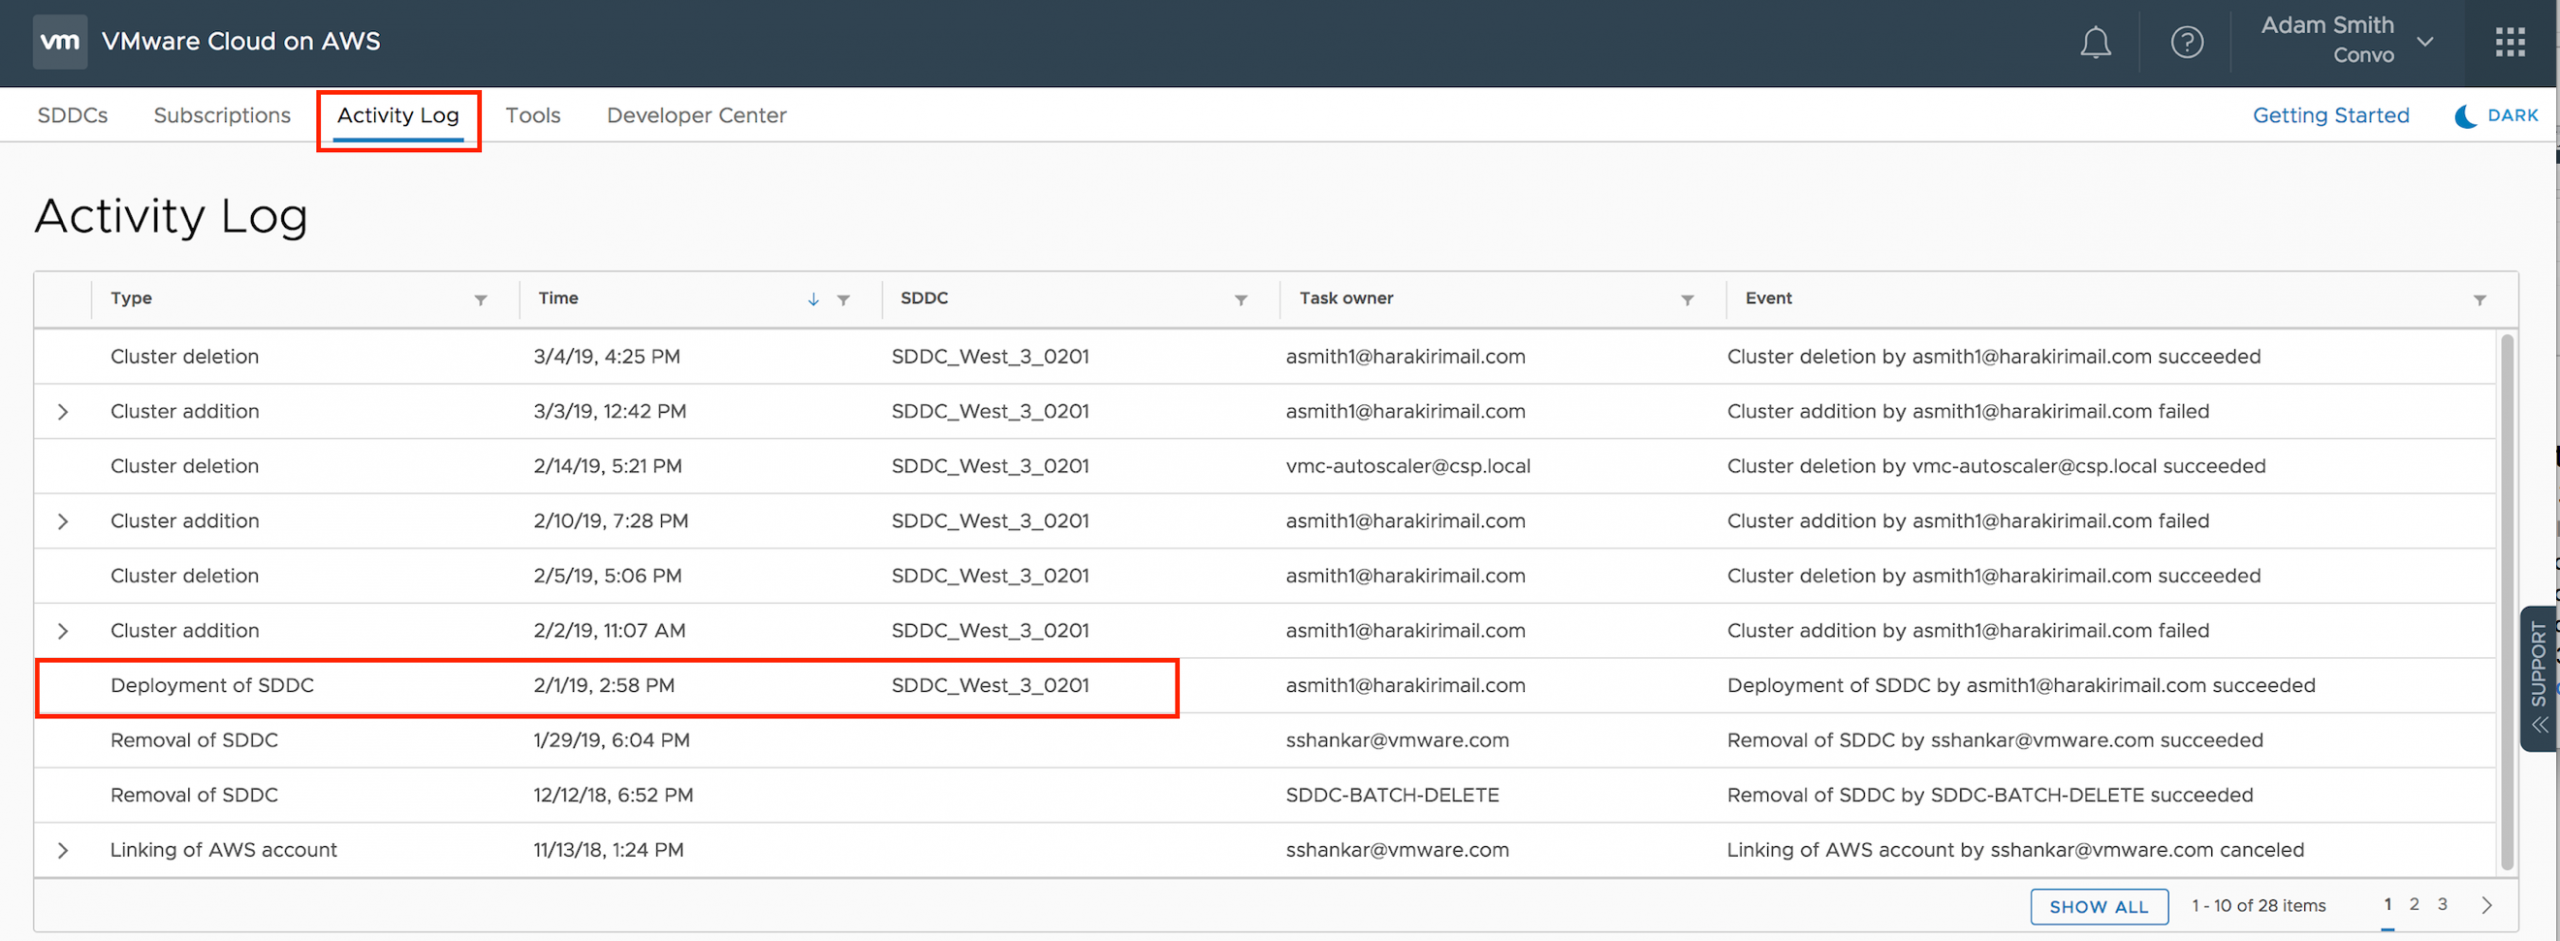This screenshot has width=2560, height=941.
Task: Click the SHOW ALL button
Action: 2098,907
